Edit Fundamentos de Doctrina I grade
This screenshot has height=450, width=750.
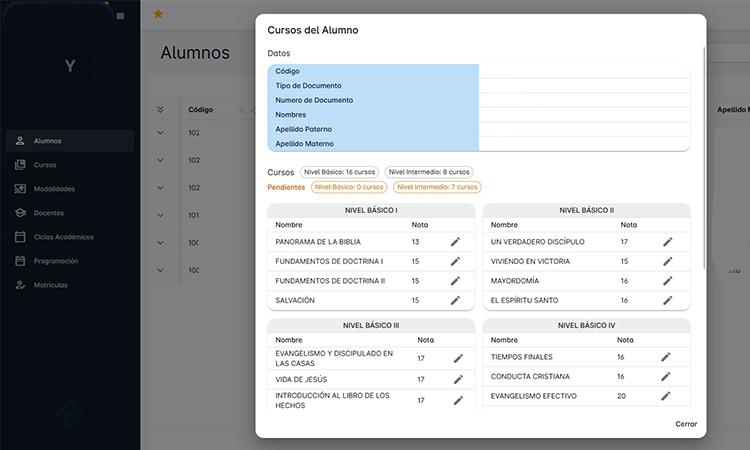tap(455, 261)
